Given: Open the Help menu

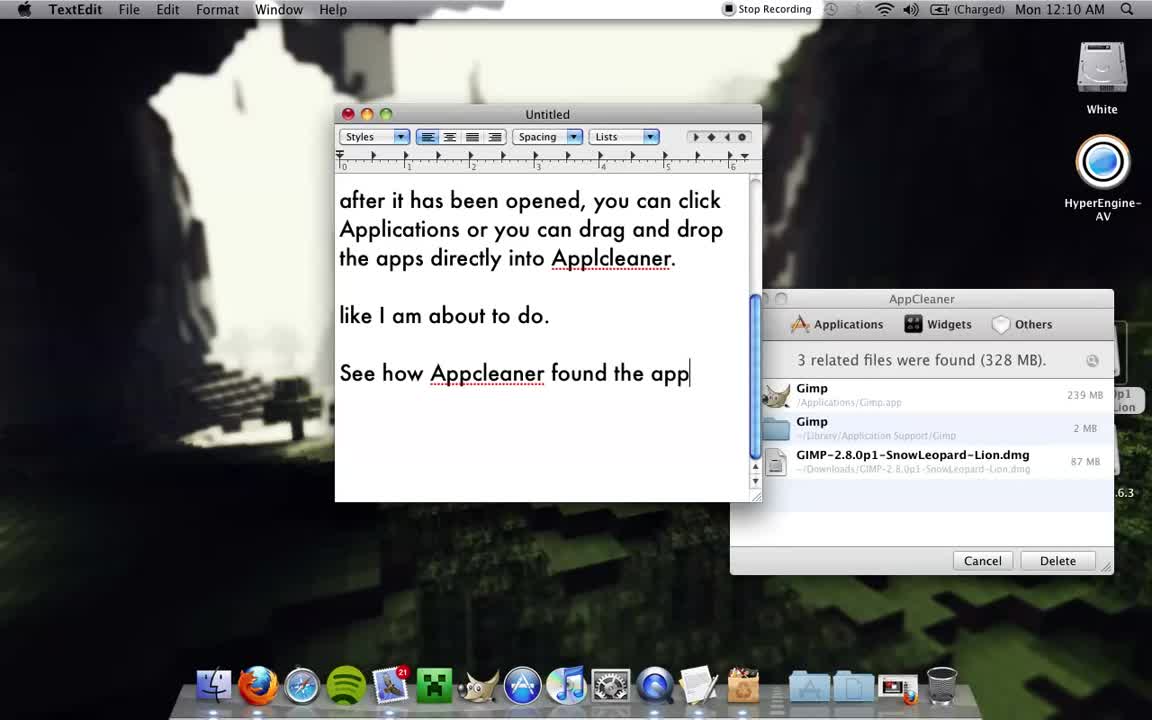Looking at the screenshot, I should pyautogui.click(x=333, y=10).
